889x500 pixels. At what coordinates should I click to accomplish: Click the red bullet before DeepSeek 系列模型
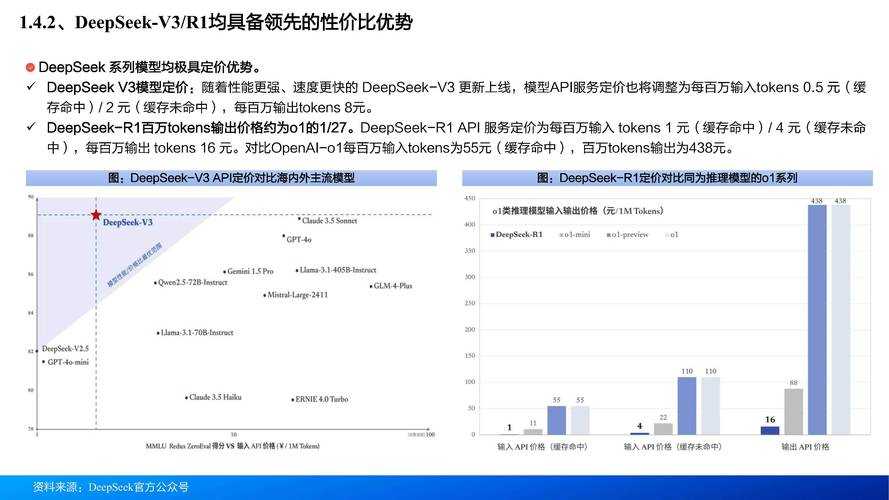31,67
